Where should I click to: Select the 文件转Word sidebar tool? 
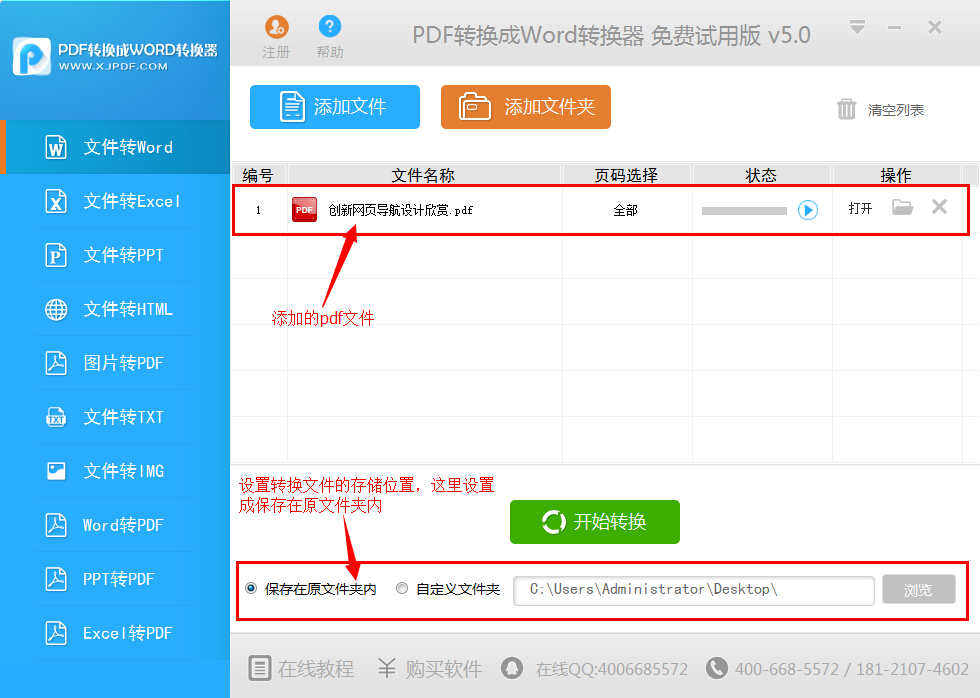pyautogui.click(x=113, y=146)
